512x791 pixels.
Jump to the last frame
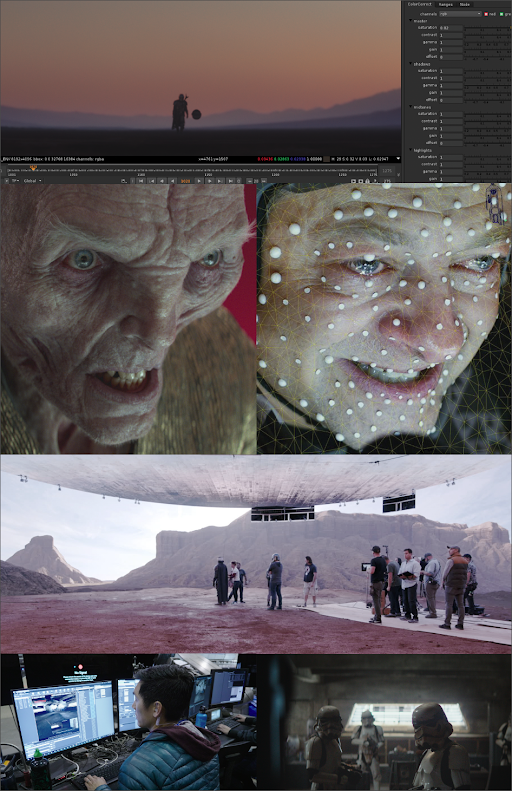(230, 181)
